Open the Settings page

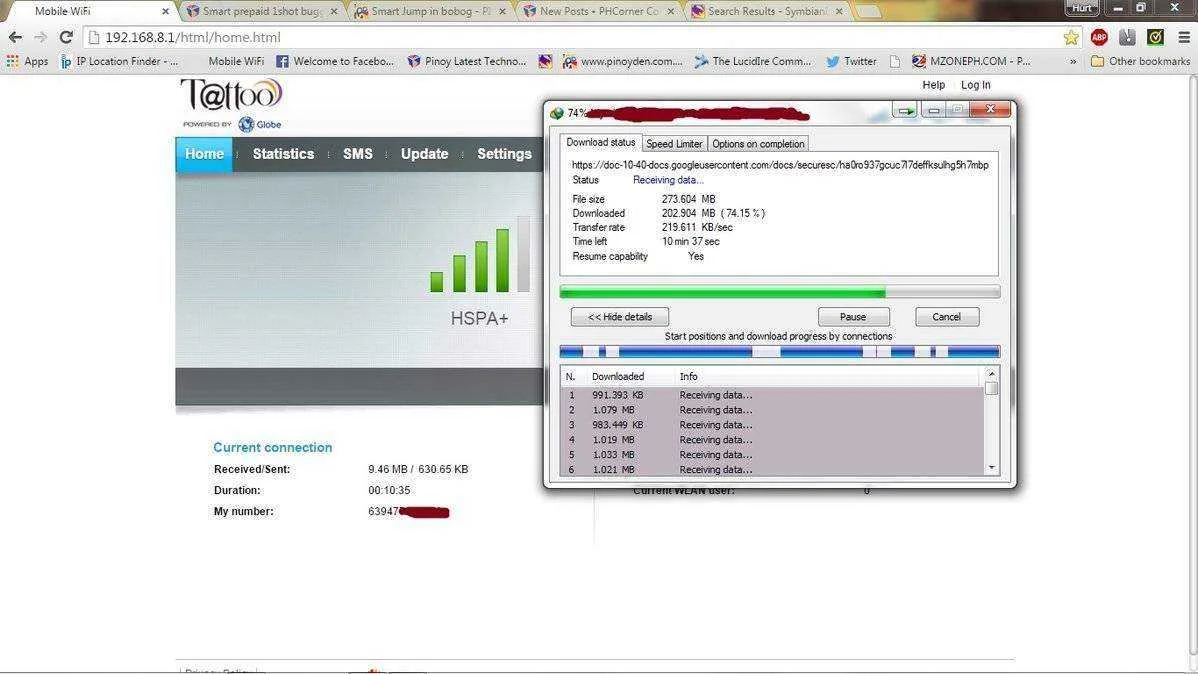[504, 154]
